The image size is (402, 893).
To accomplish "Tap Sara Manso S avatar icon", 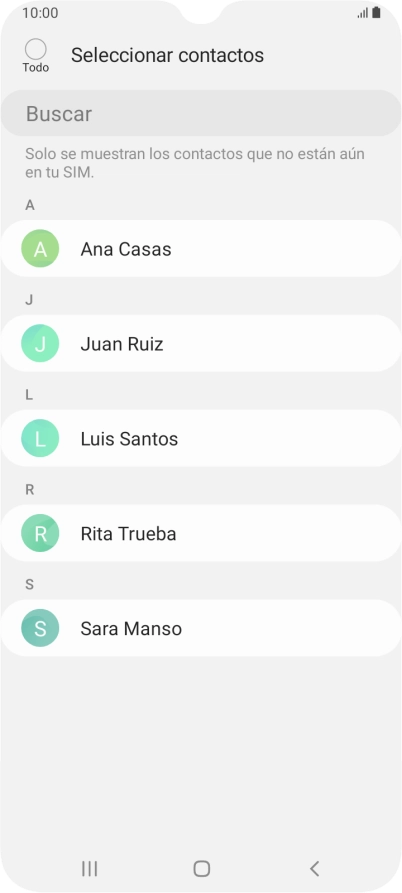I will pyautogui.click(x=40, y=628).
